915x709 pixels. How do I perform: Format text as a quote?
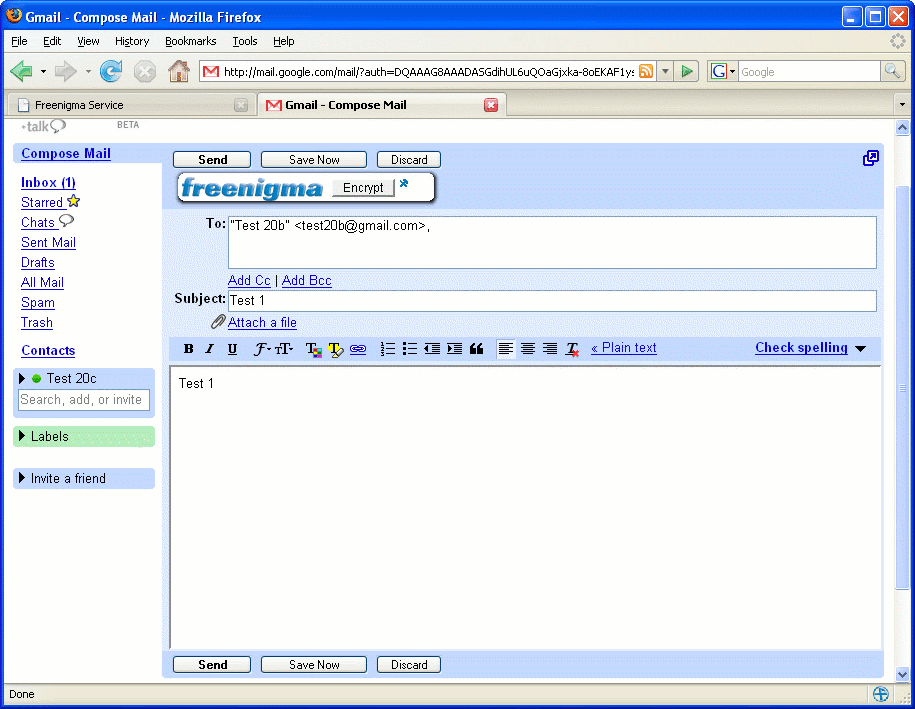pos(477,348)
